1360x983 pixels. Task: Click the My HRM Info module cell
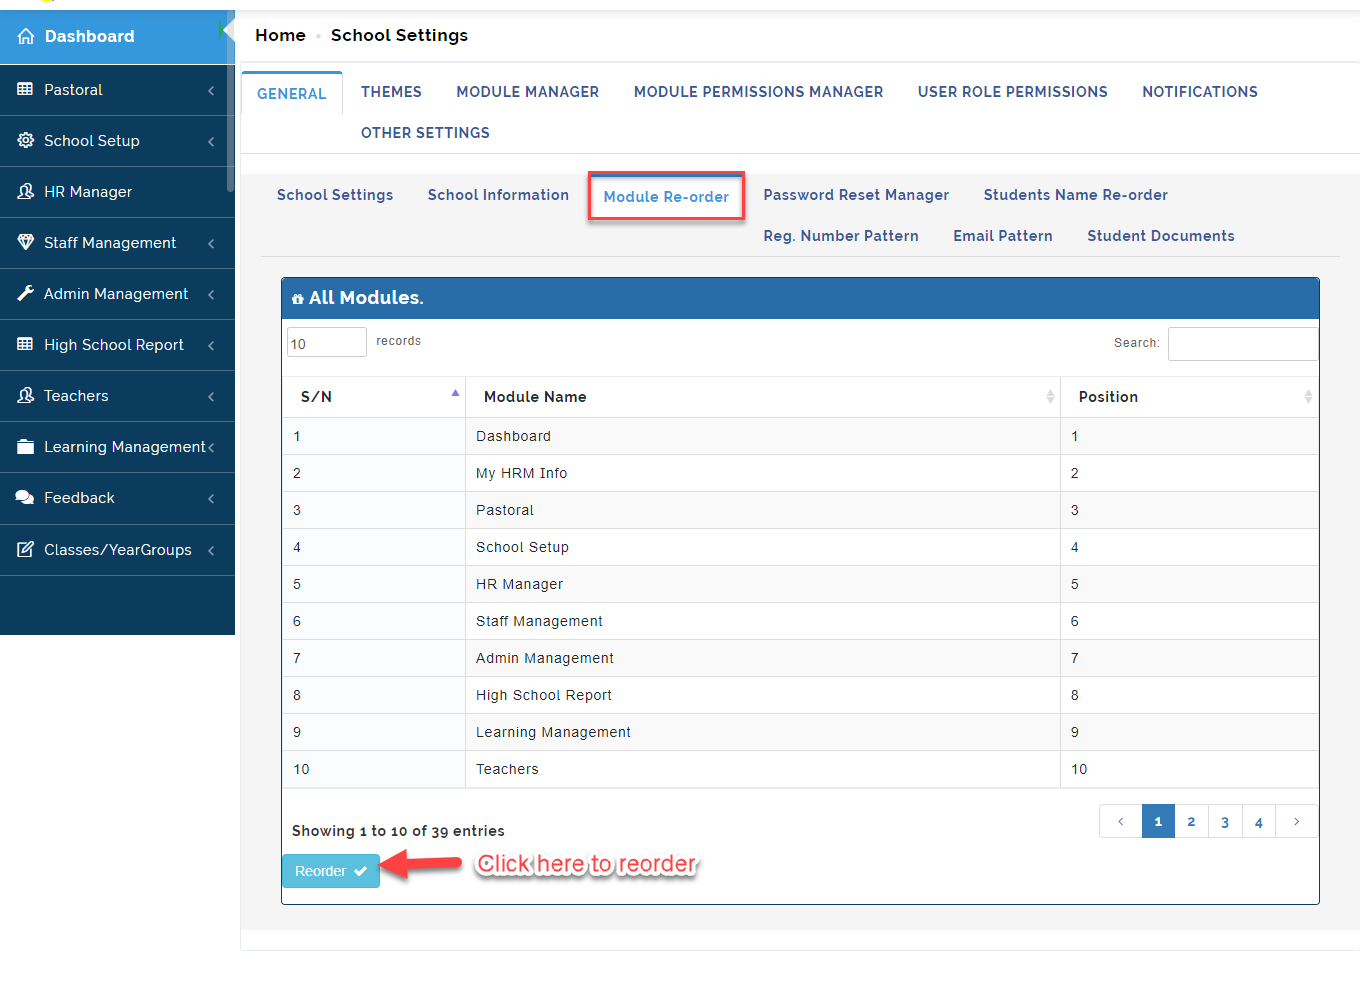(763, 473)
